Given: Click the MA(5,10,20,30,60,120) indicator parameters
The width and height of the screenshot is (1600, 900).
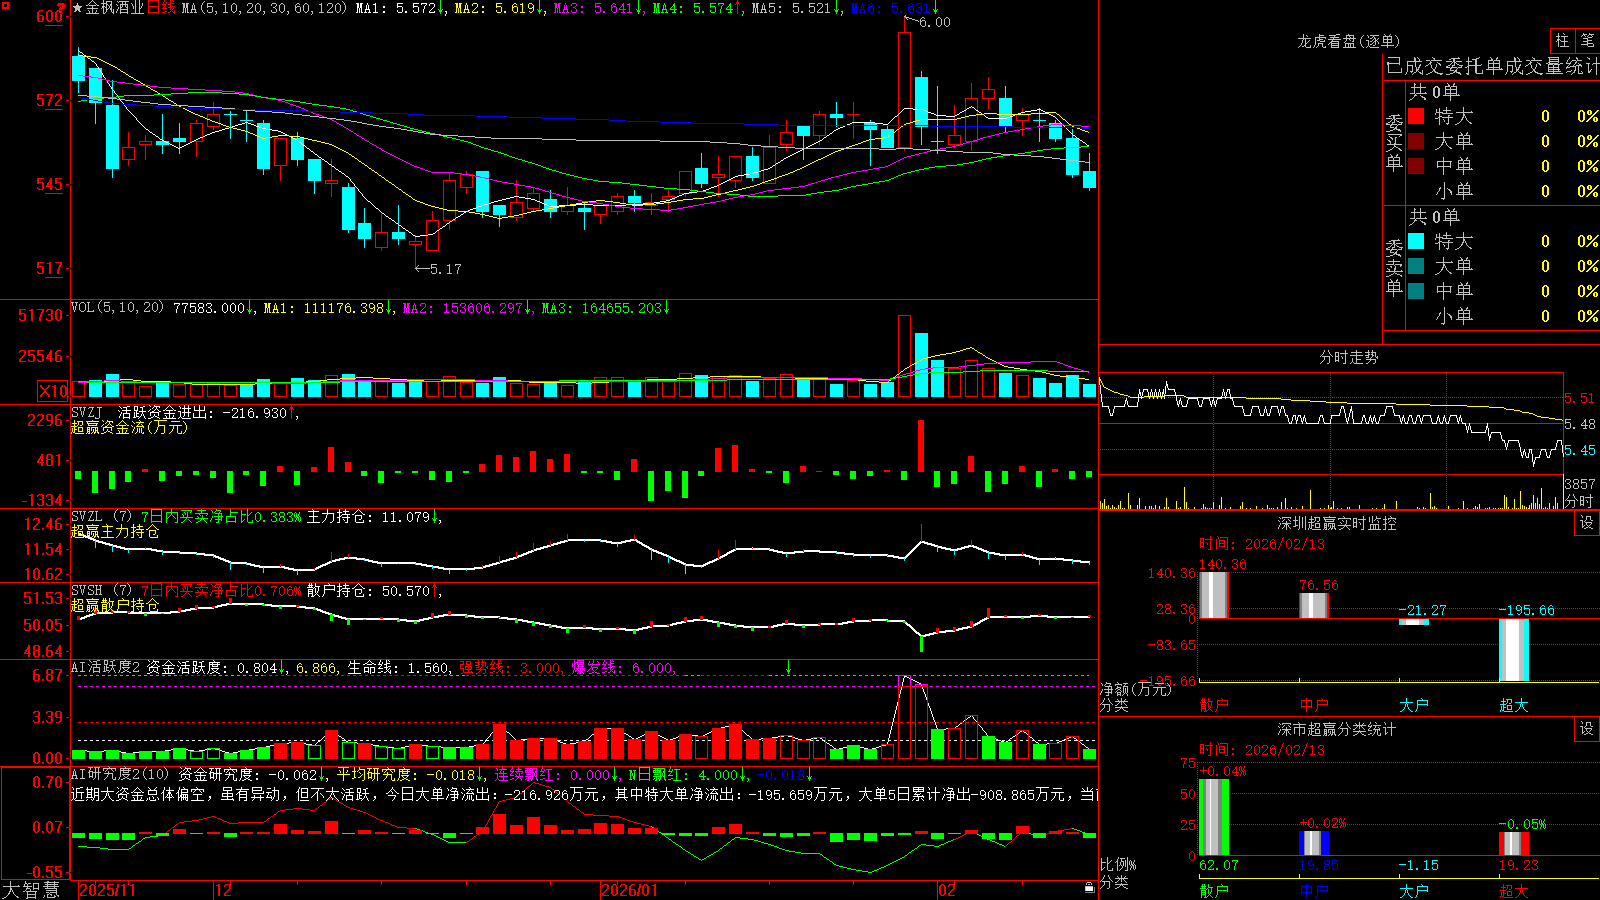Looking at the screenshot, I should click(x=264, y=8).
